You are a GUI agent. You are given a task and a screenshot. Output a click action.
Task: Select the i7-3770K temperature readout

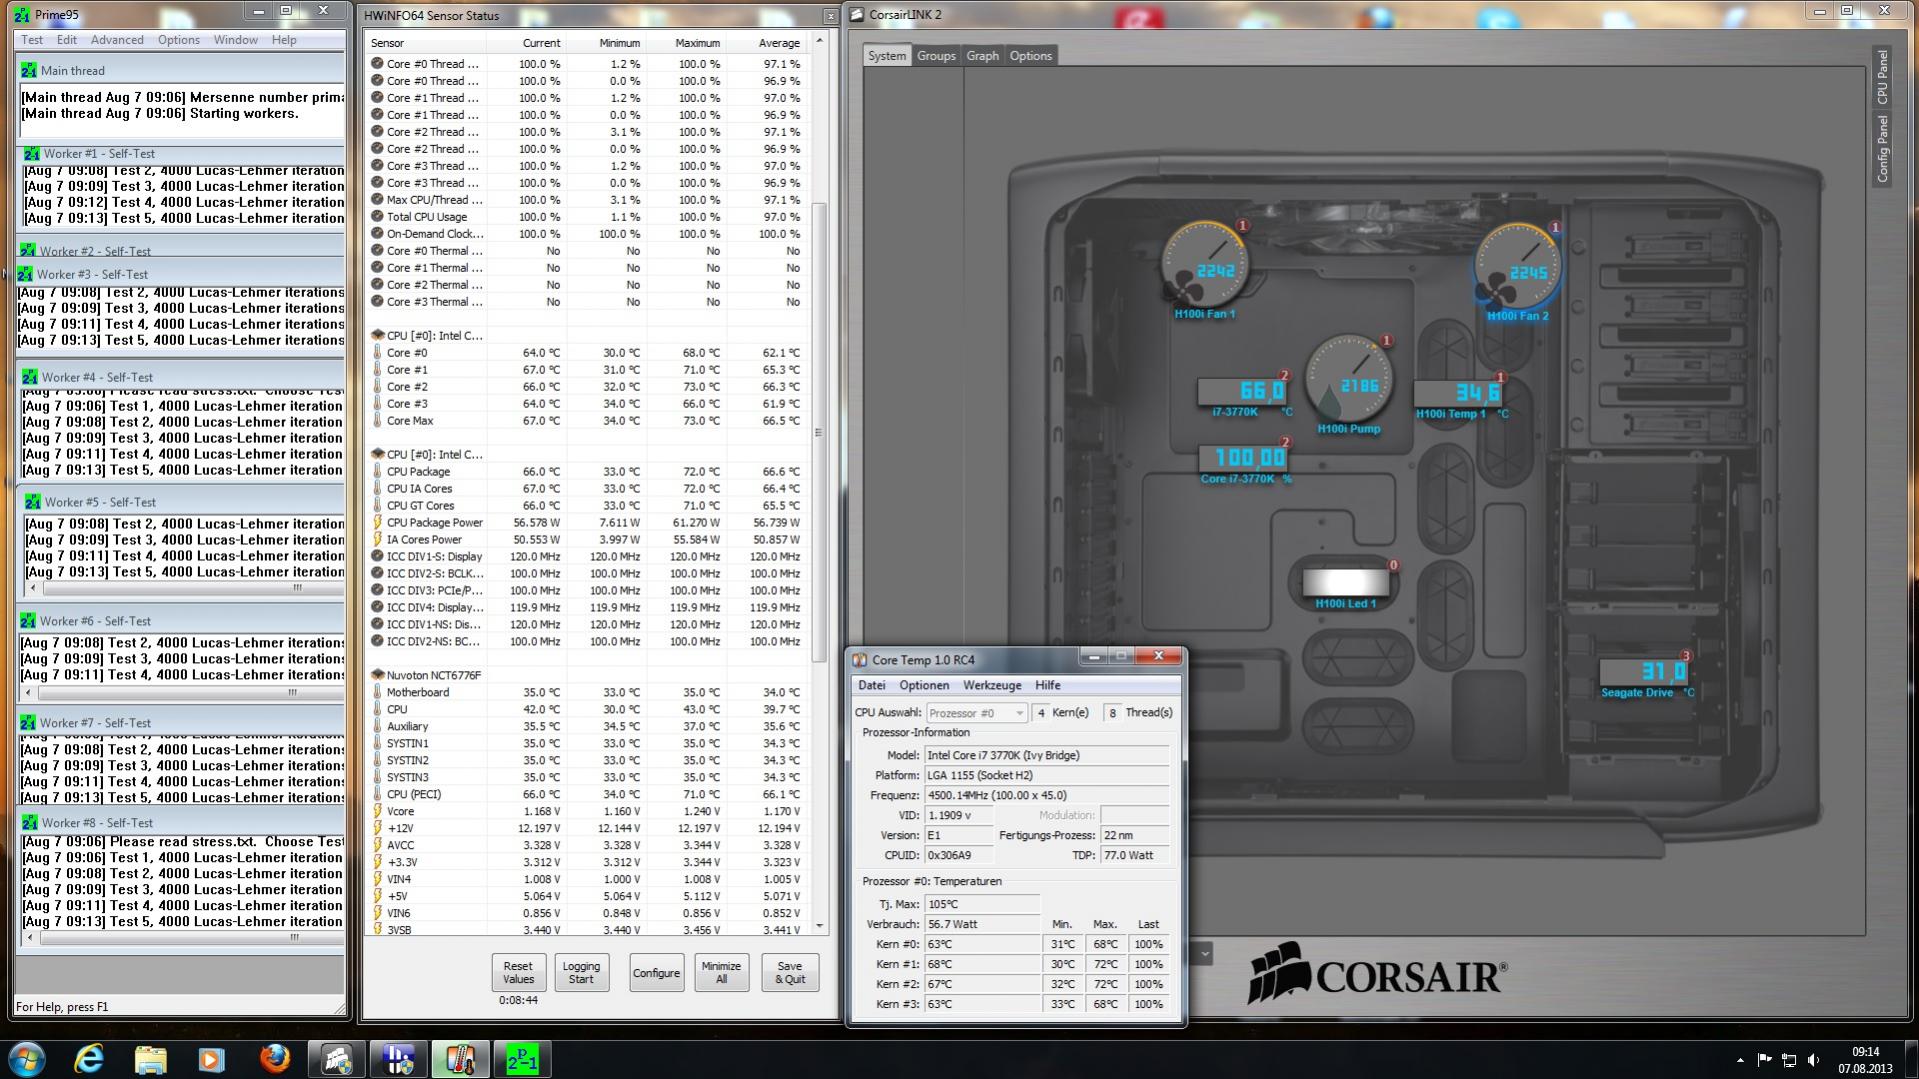pyautogui.click(x=1243, y=392)
